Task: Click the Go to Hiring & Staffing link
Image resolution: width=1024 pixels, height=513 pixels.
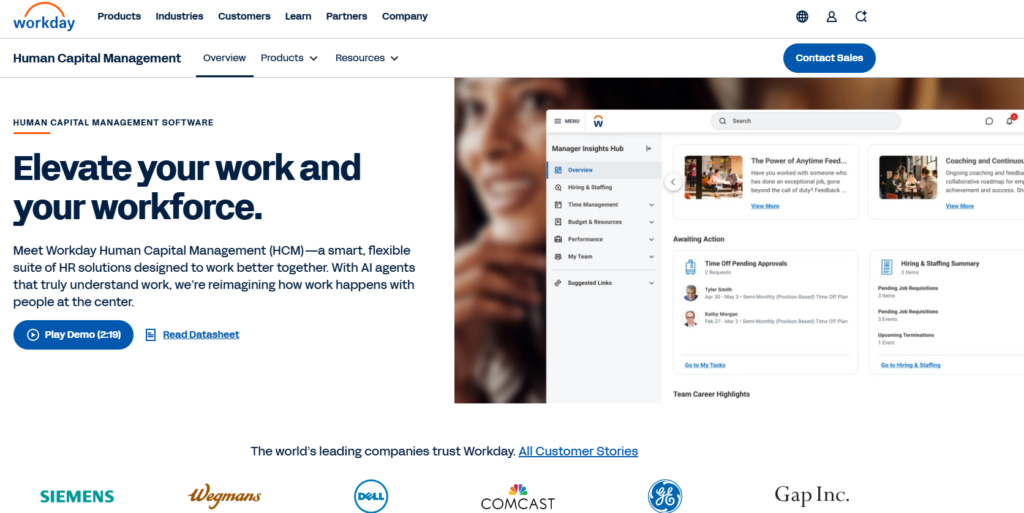Action: 910,365
